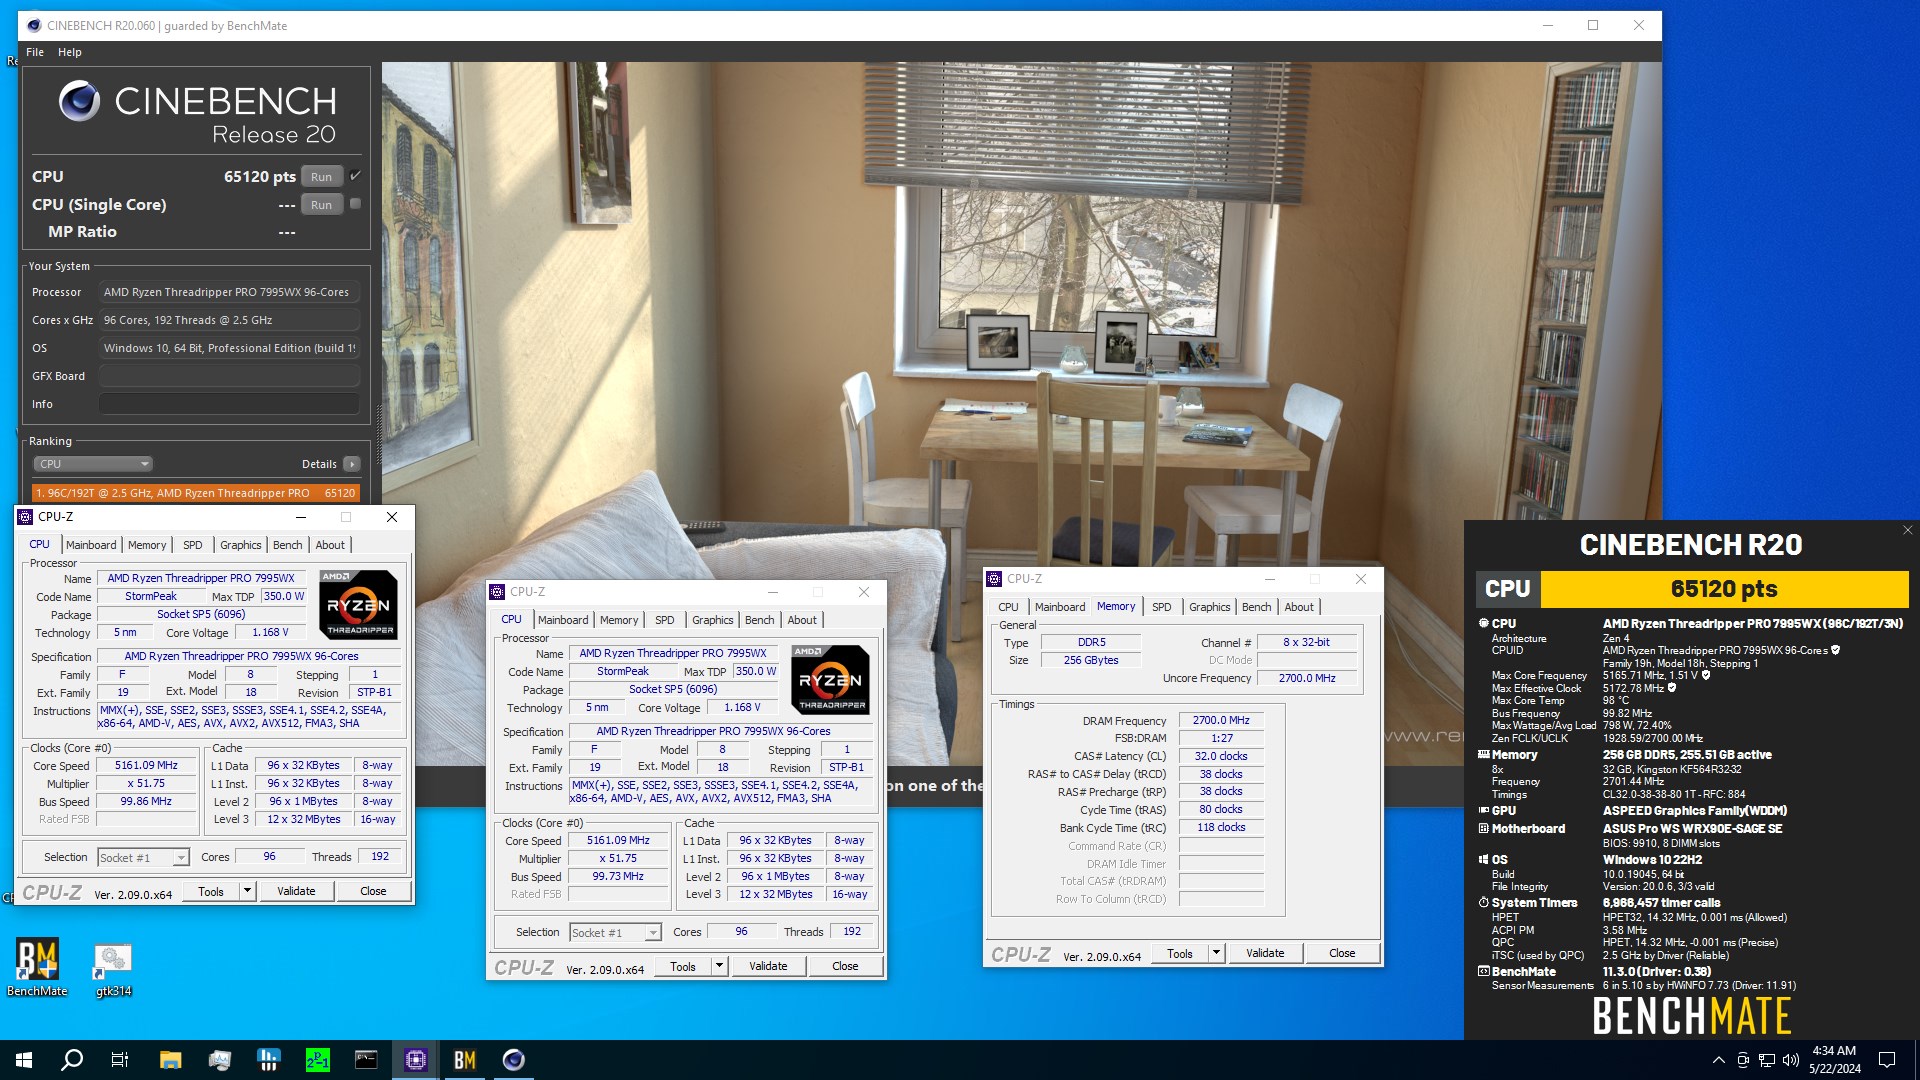Expand Tools arrow in left CPU-Z window
1920x1080 pixels.
pyautogui.click(x=247, y=891)
